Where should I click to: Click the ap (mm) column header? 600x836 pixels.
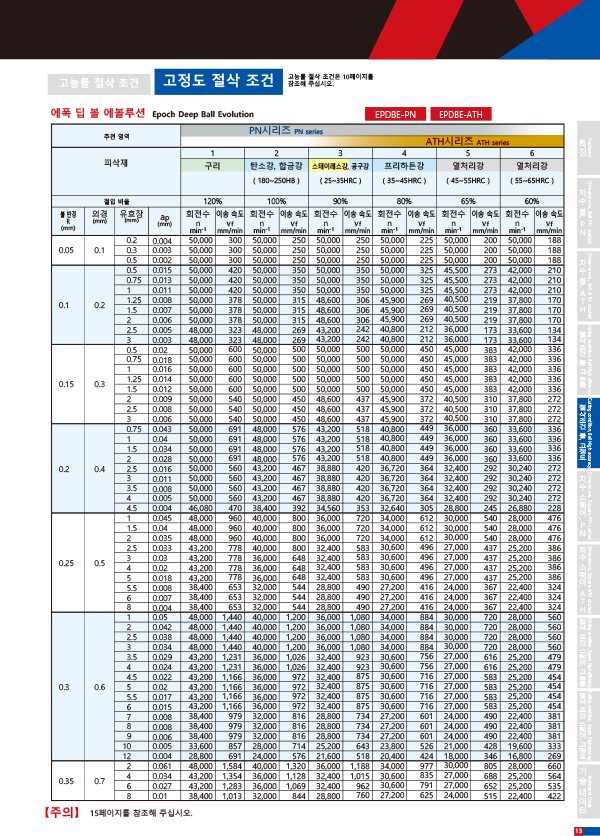click(165, 221)
